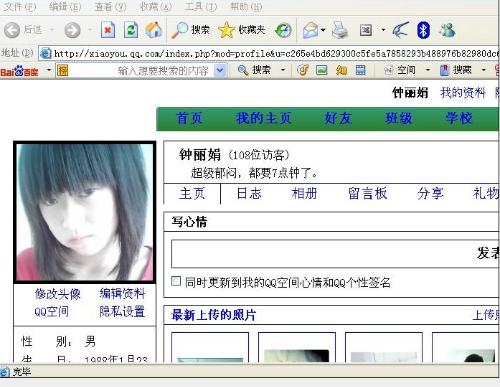Open 好友 in navigation bar
Viewport: 500px width, 387px height.
coord(338,118)
